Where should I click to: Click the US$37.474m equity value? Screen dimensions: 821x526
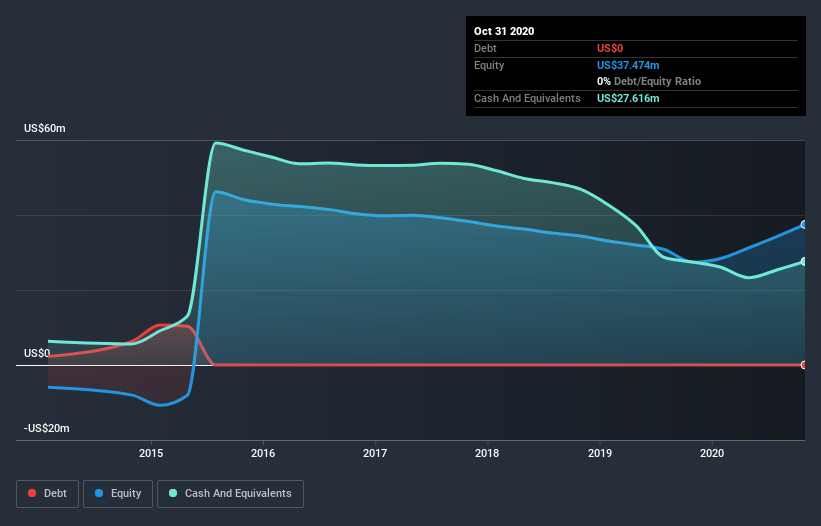coord(628,65)
